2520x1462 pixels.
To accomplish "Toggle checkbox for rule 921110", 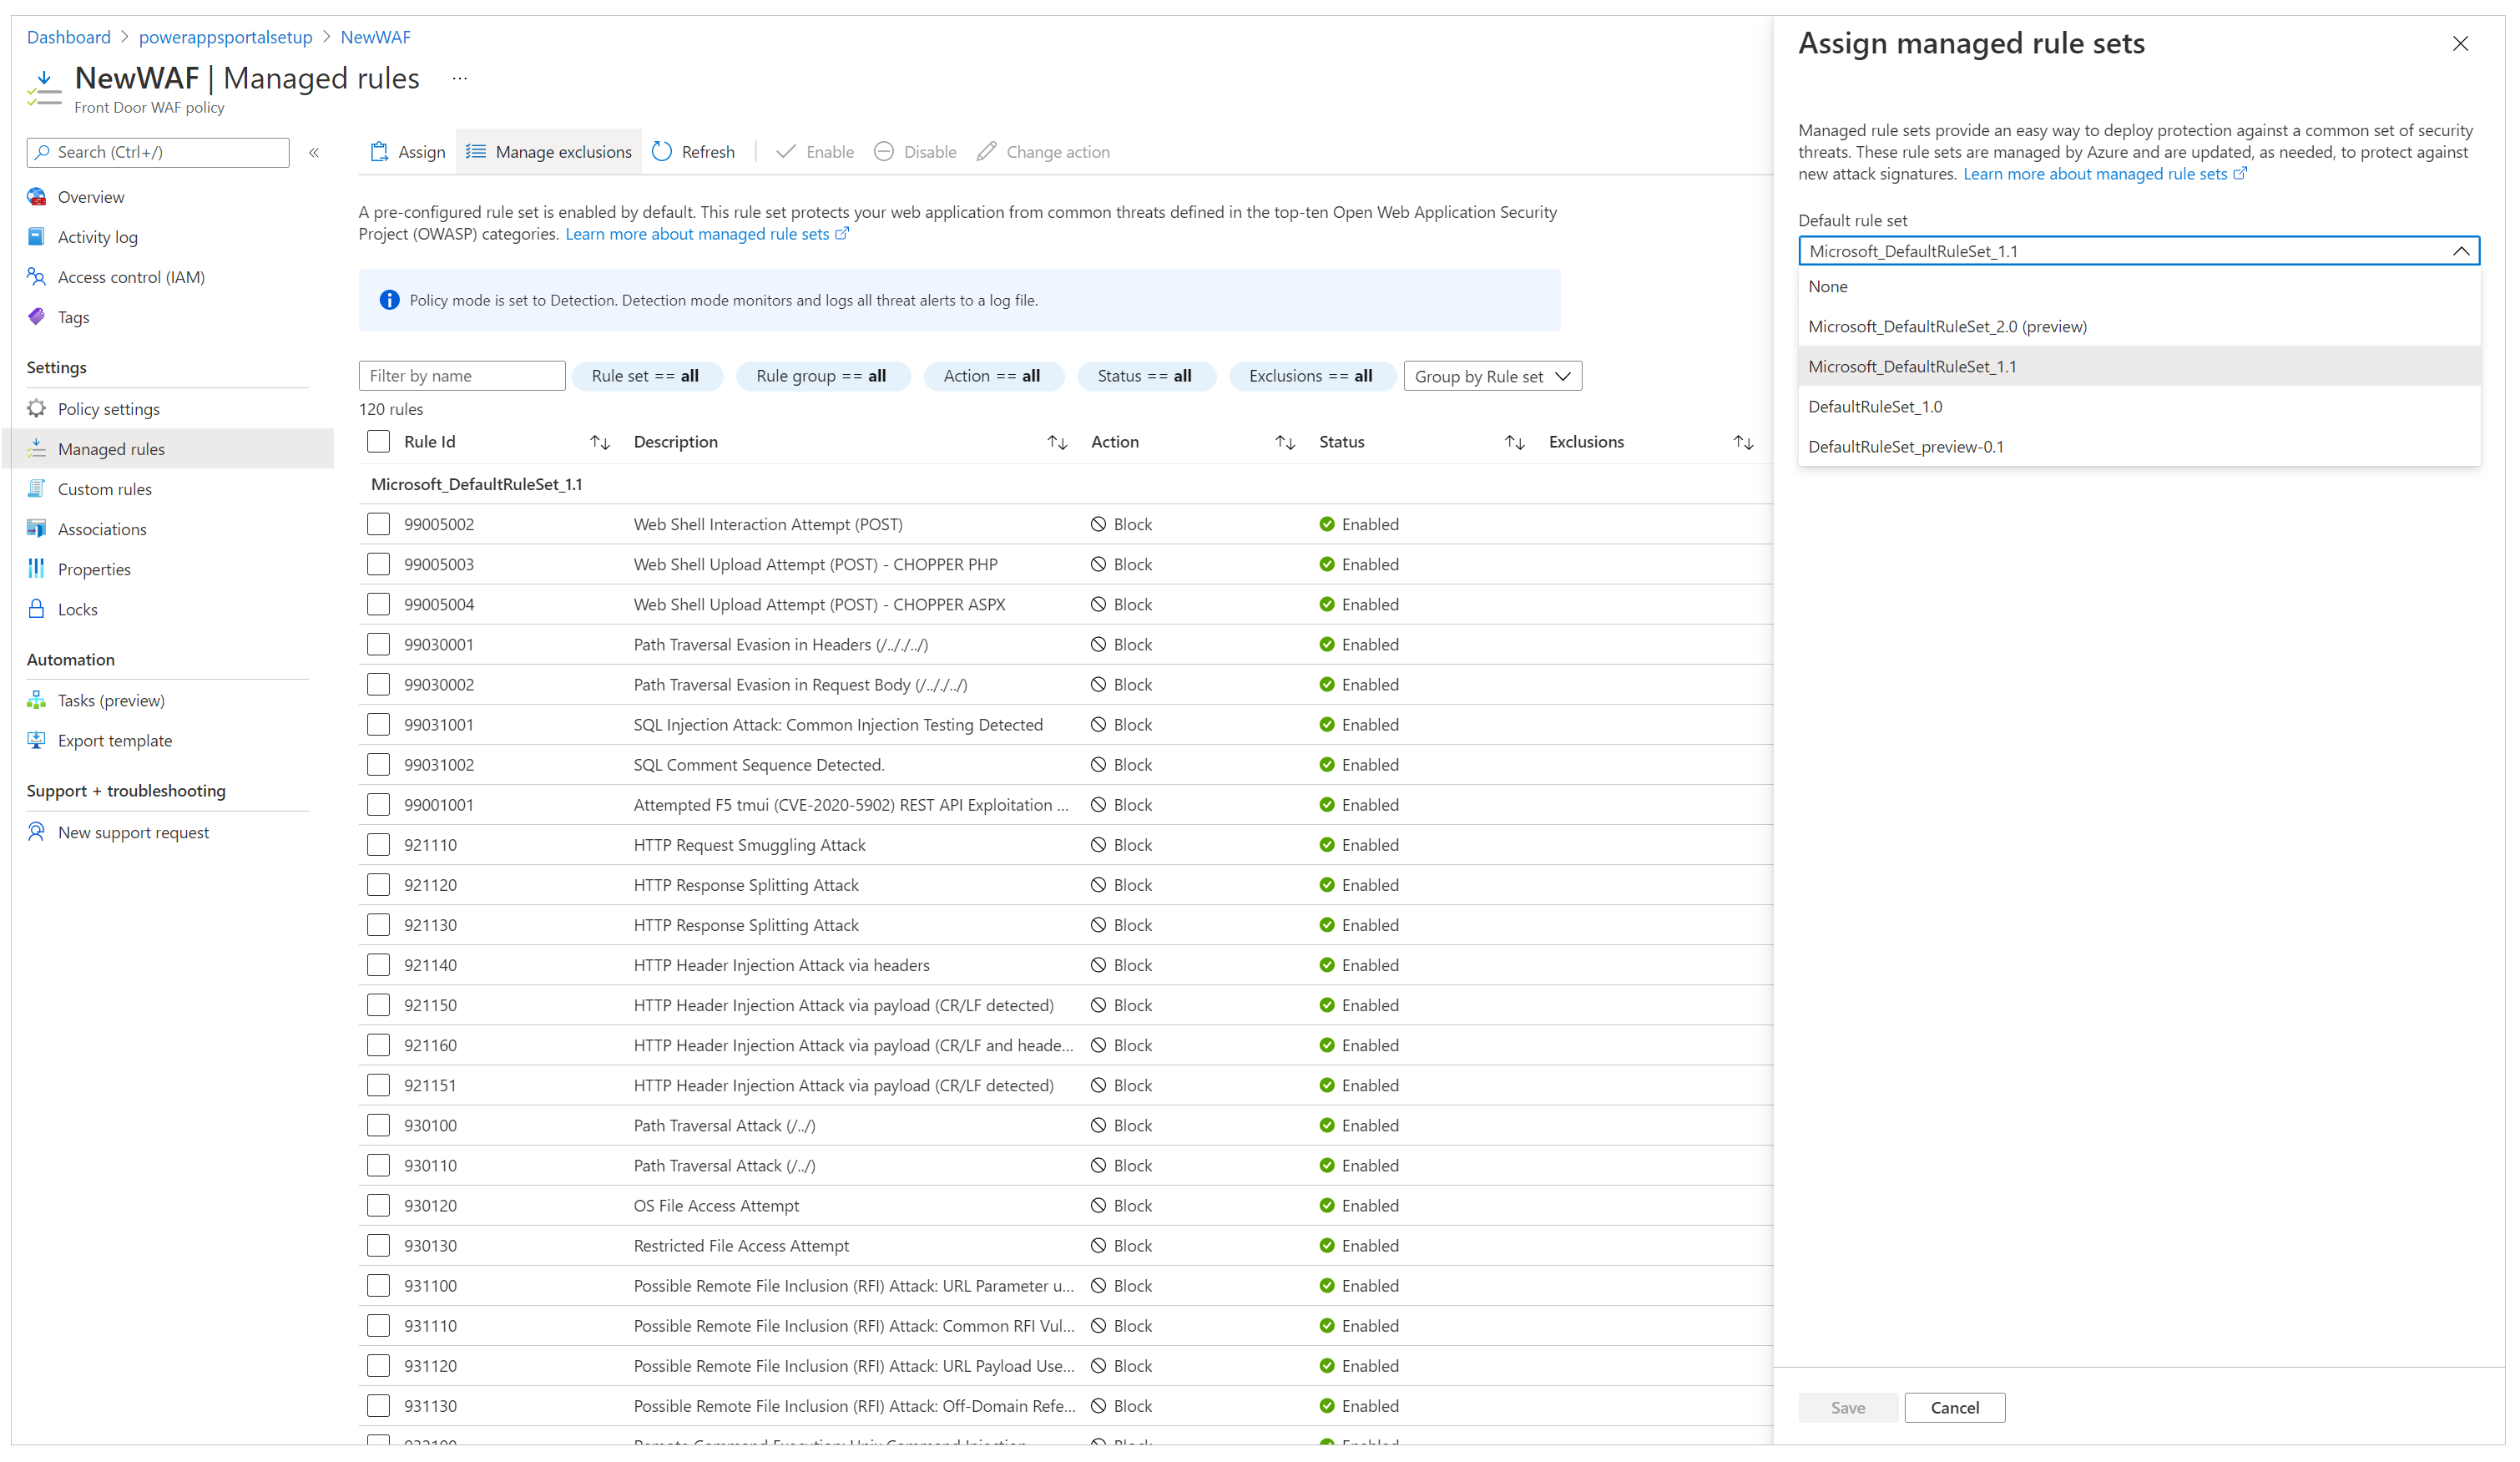I will 381,844.
